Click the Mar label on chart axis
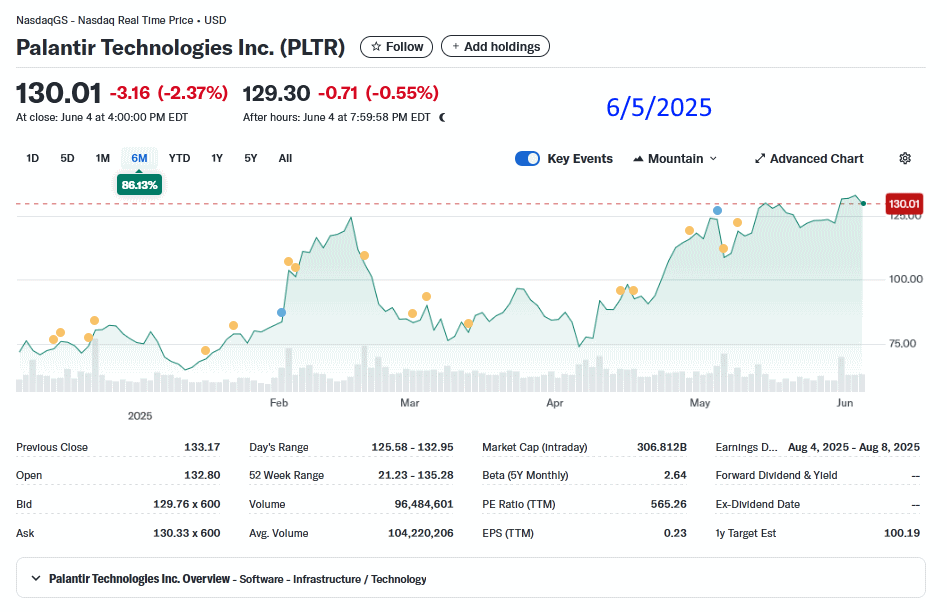 pos(409,402)
